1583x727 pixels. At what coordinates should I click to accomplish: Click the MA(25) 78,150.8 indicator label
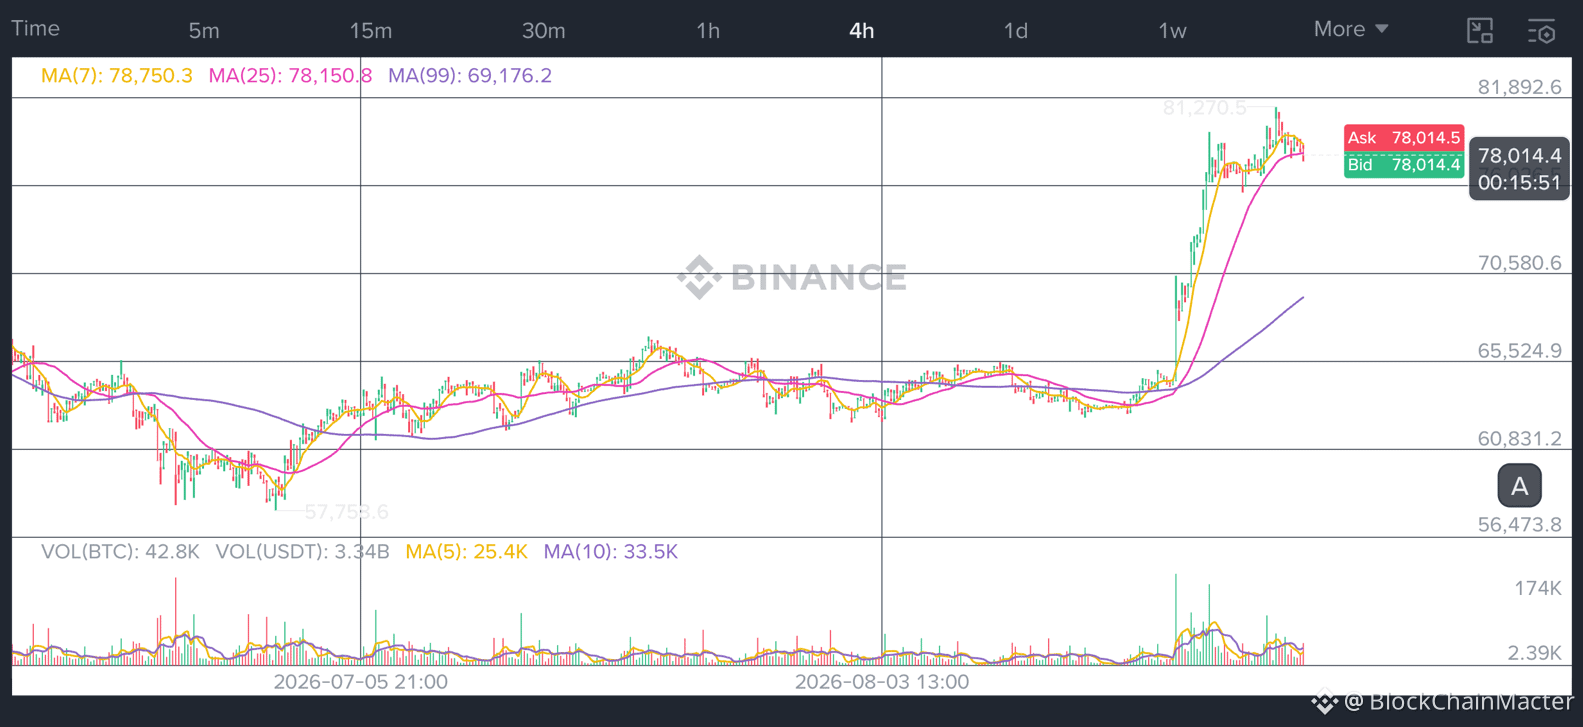pyautogui.click(x=290, y=76)
